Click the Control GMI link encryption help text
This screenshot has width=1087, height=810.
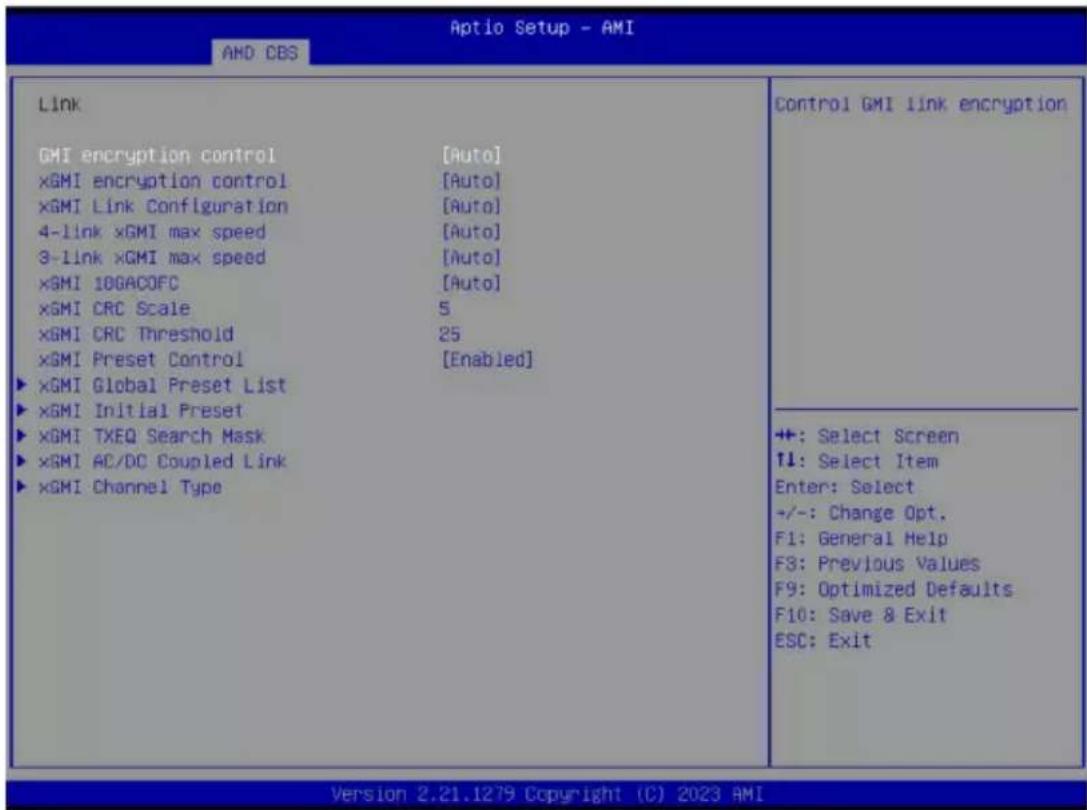921,104
